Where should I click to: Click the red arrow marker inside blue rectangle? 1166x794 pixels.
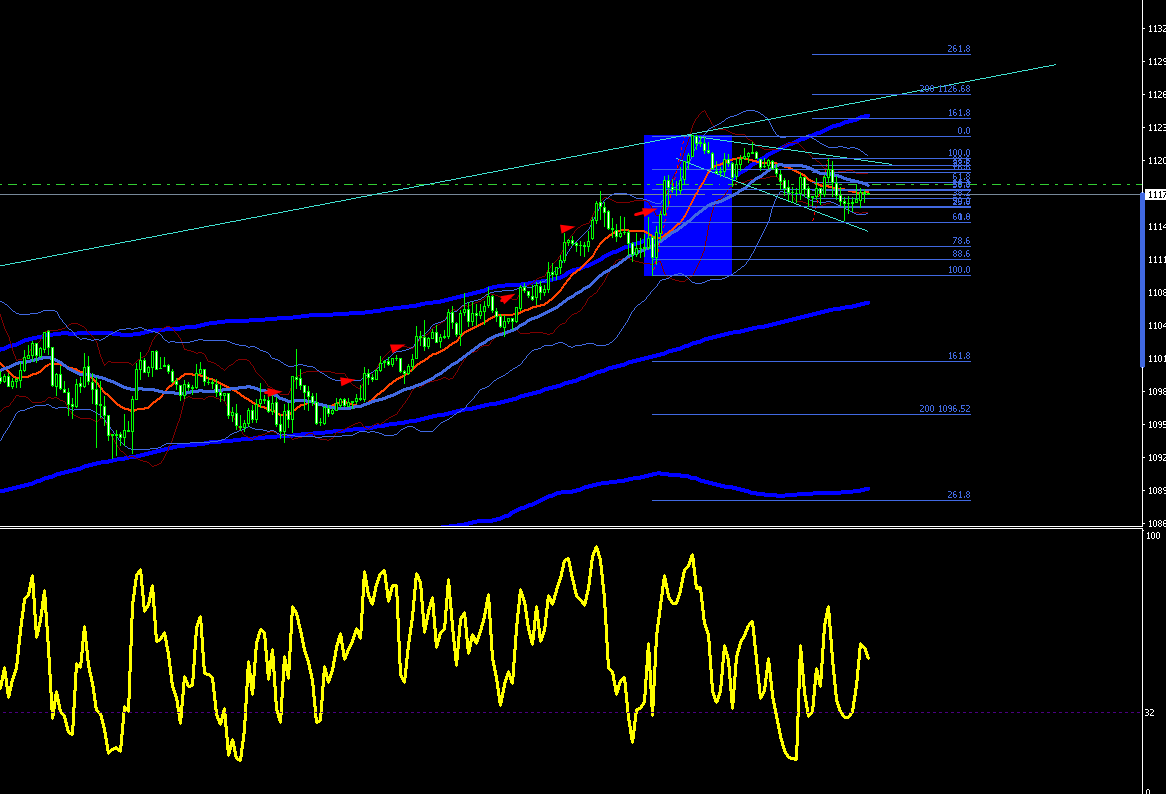(x=647, y=212)
